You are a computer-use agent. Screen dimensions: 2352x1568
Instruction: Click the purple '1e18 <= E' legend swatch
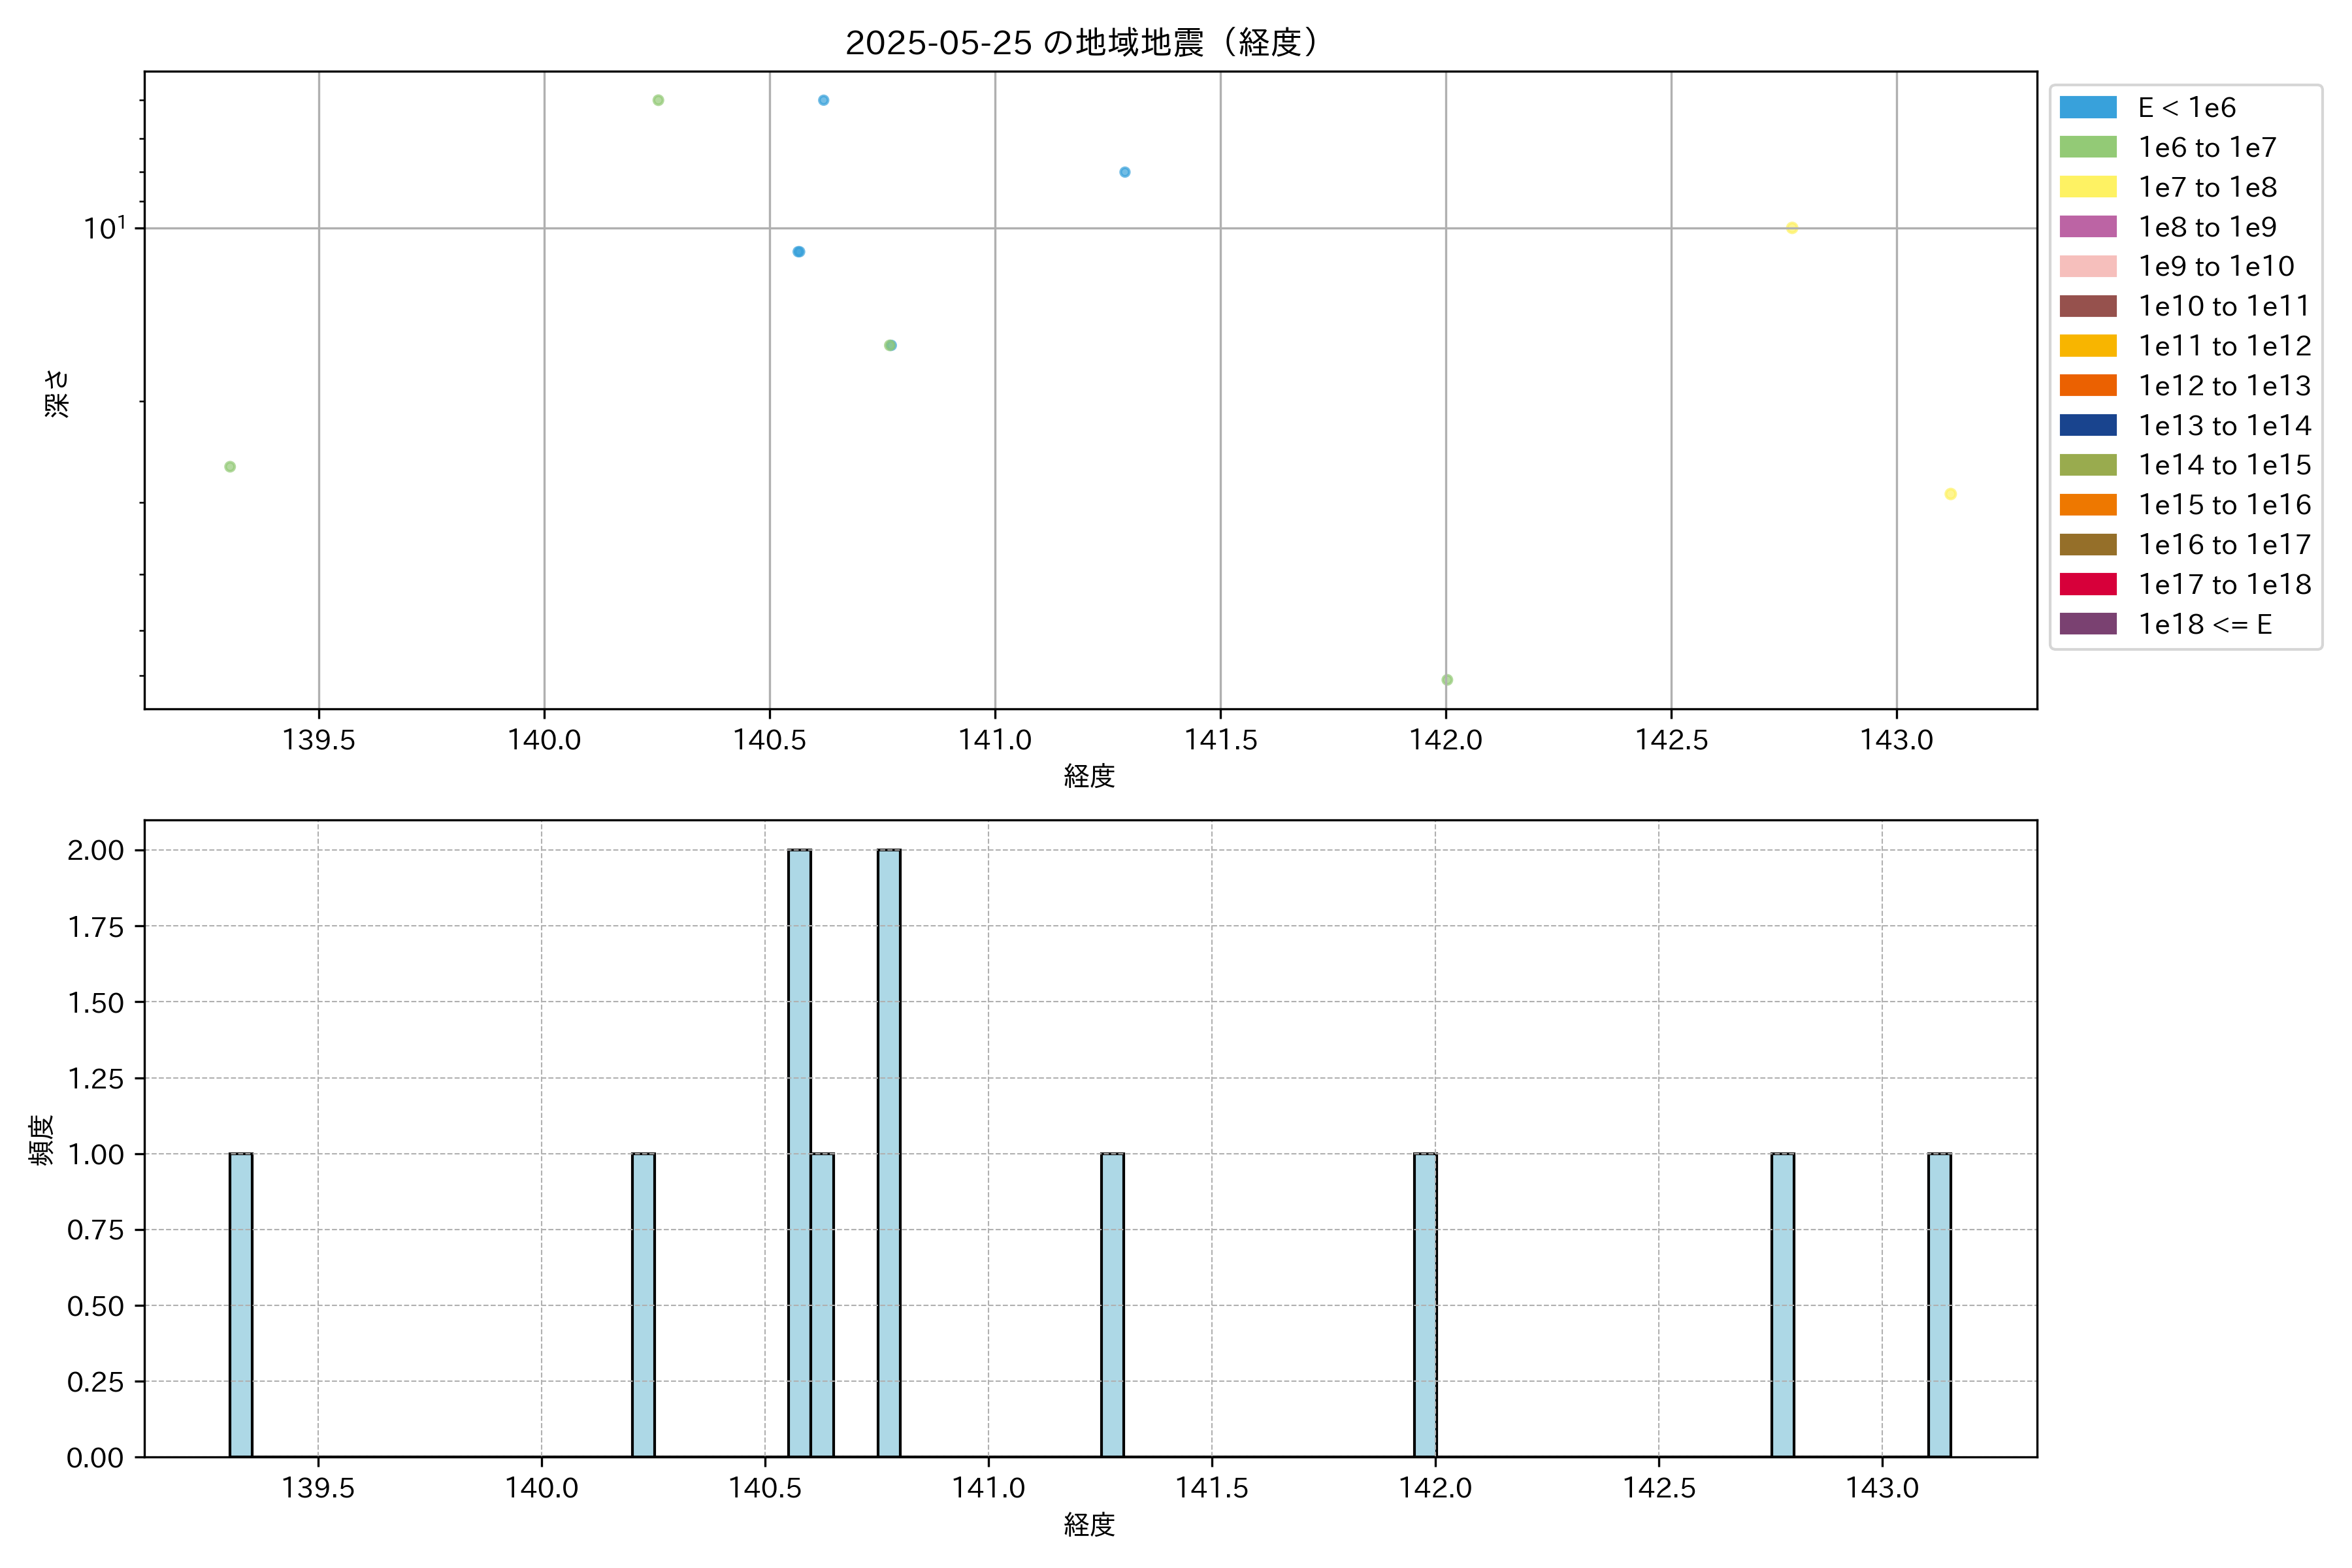[2087, 624]
